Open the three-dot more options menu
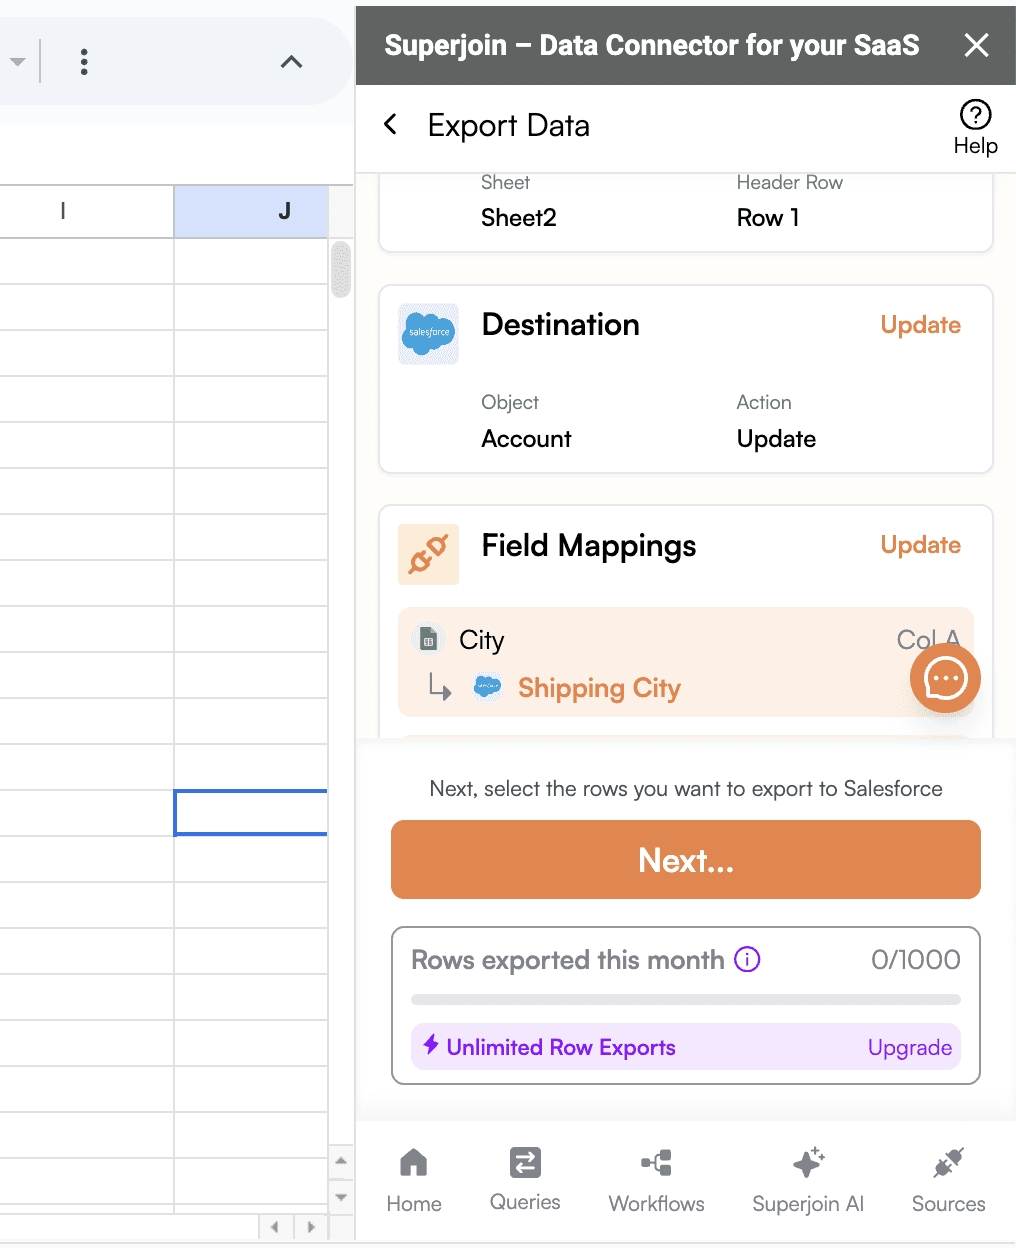The height and width of the screenshot is (1248, 1016). (x=84, y=62)
